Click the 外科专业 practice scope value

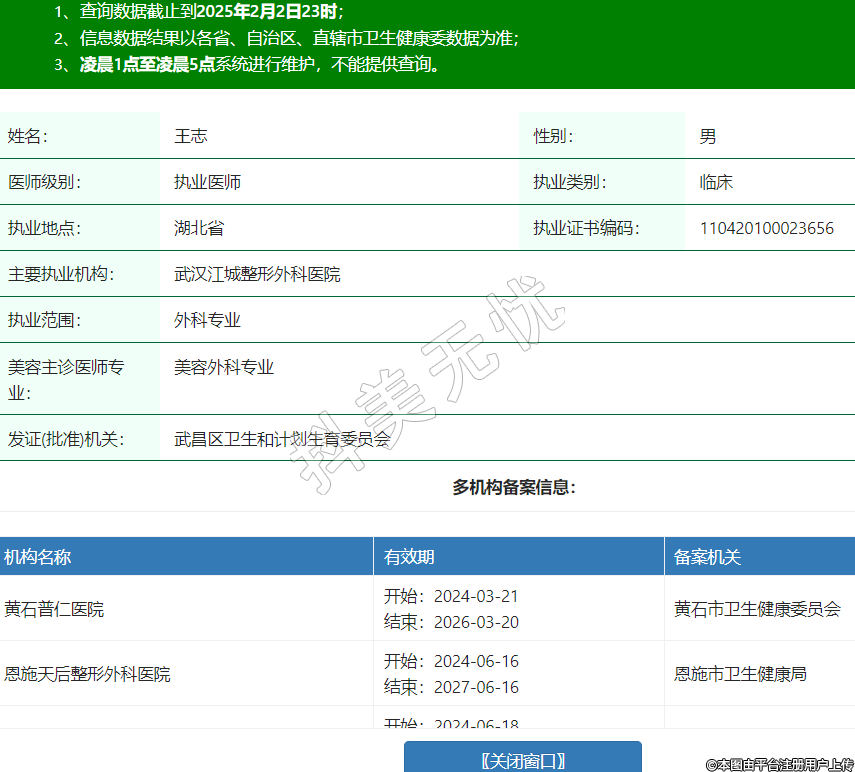pos(207,320)
